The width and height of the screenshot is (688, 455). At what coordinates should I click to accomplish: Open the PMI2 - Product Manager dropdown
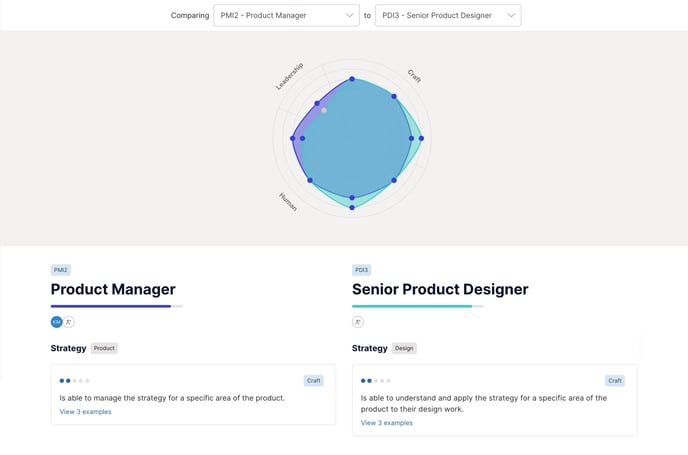[x=286, y=15]
